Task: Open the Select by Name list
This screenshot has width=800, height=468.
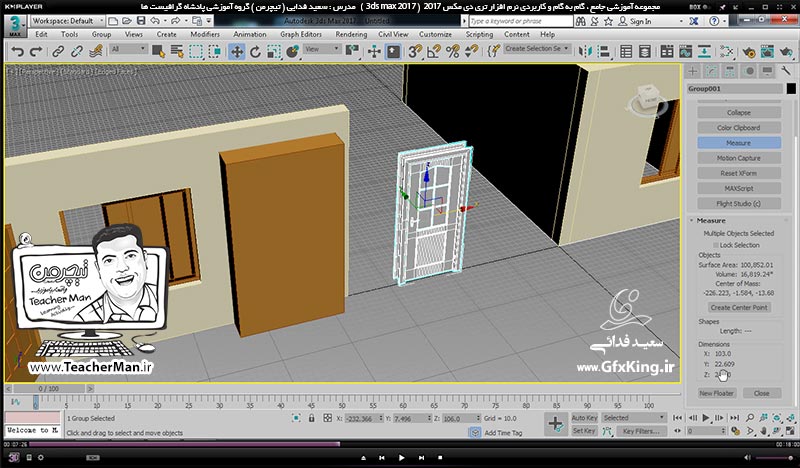Action: point(177,52)
